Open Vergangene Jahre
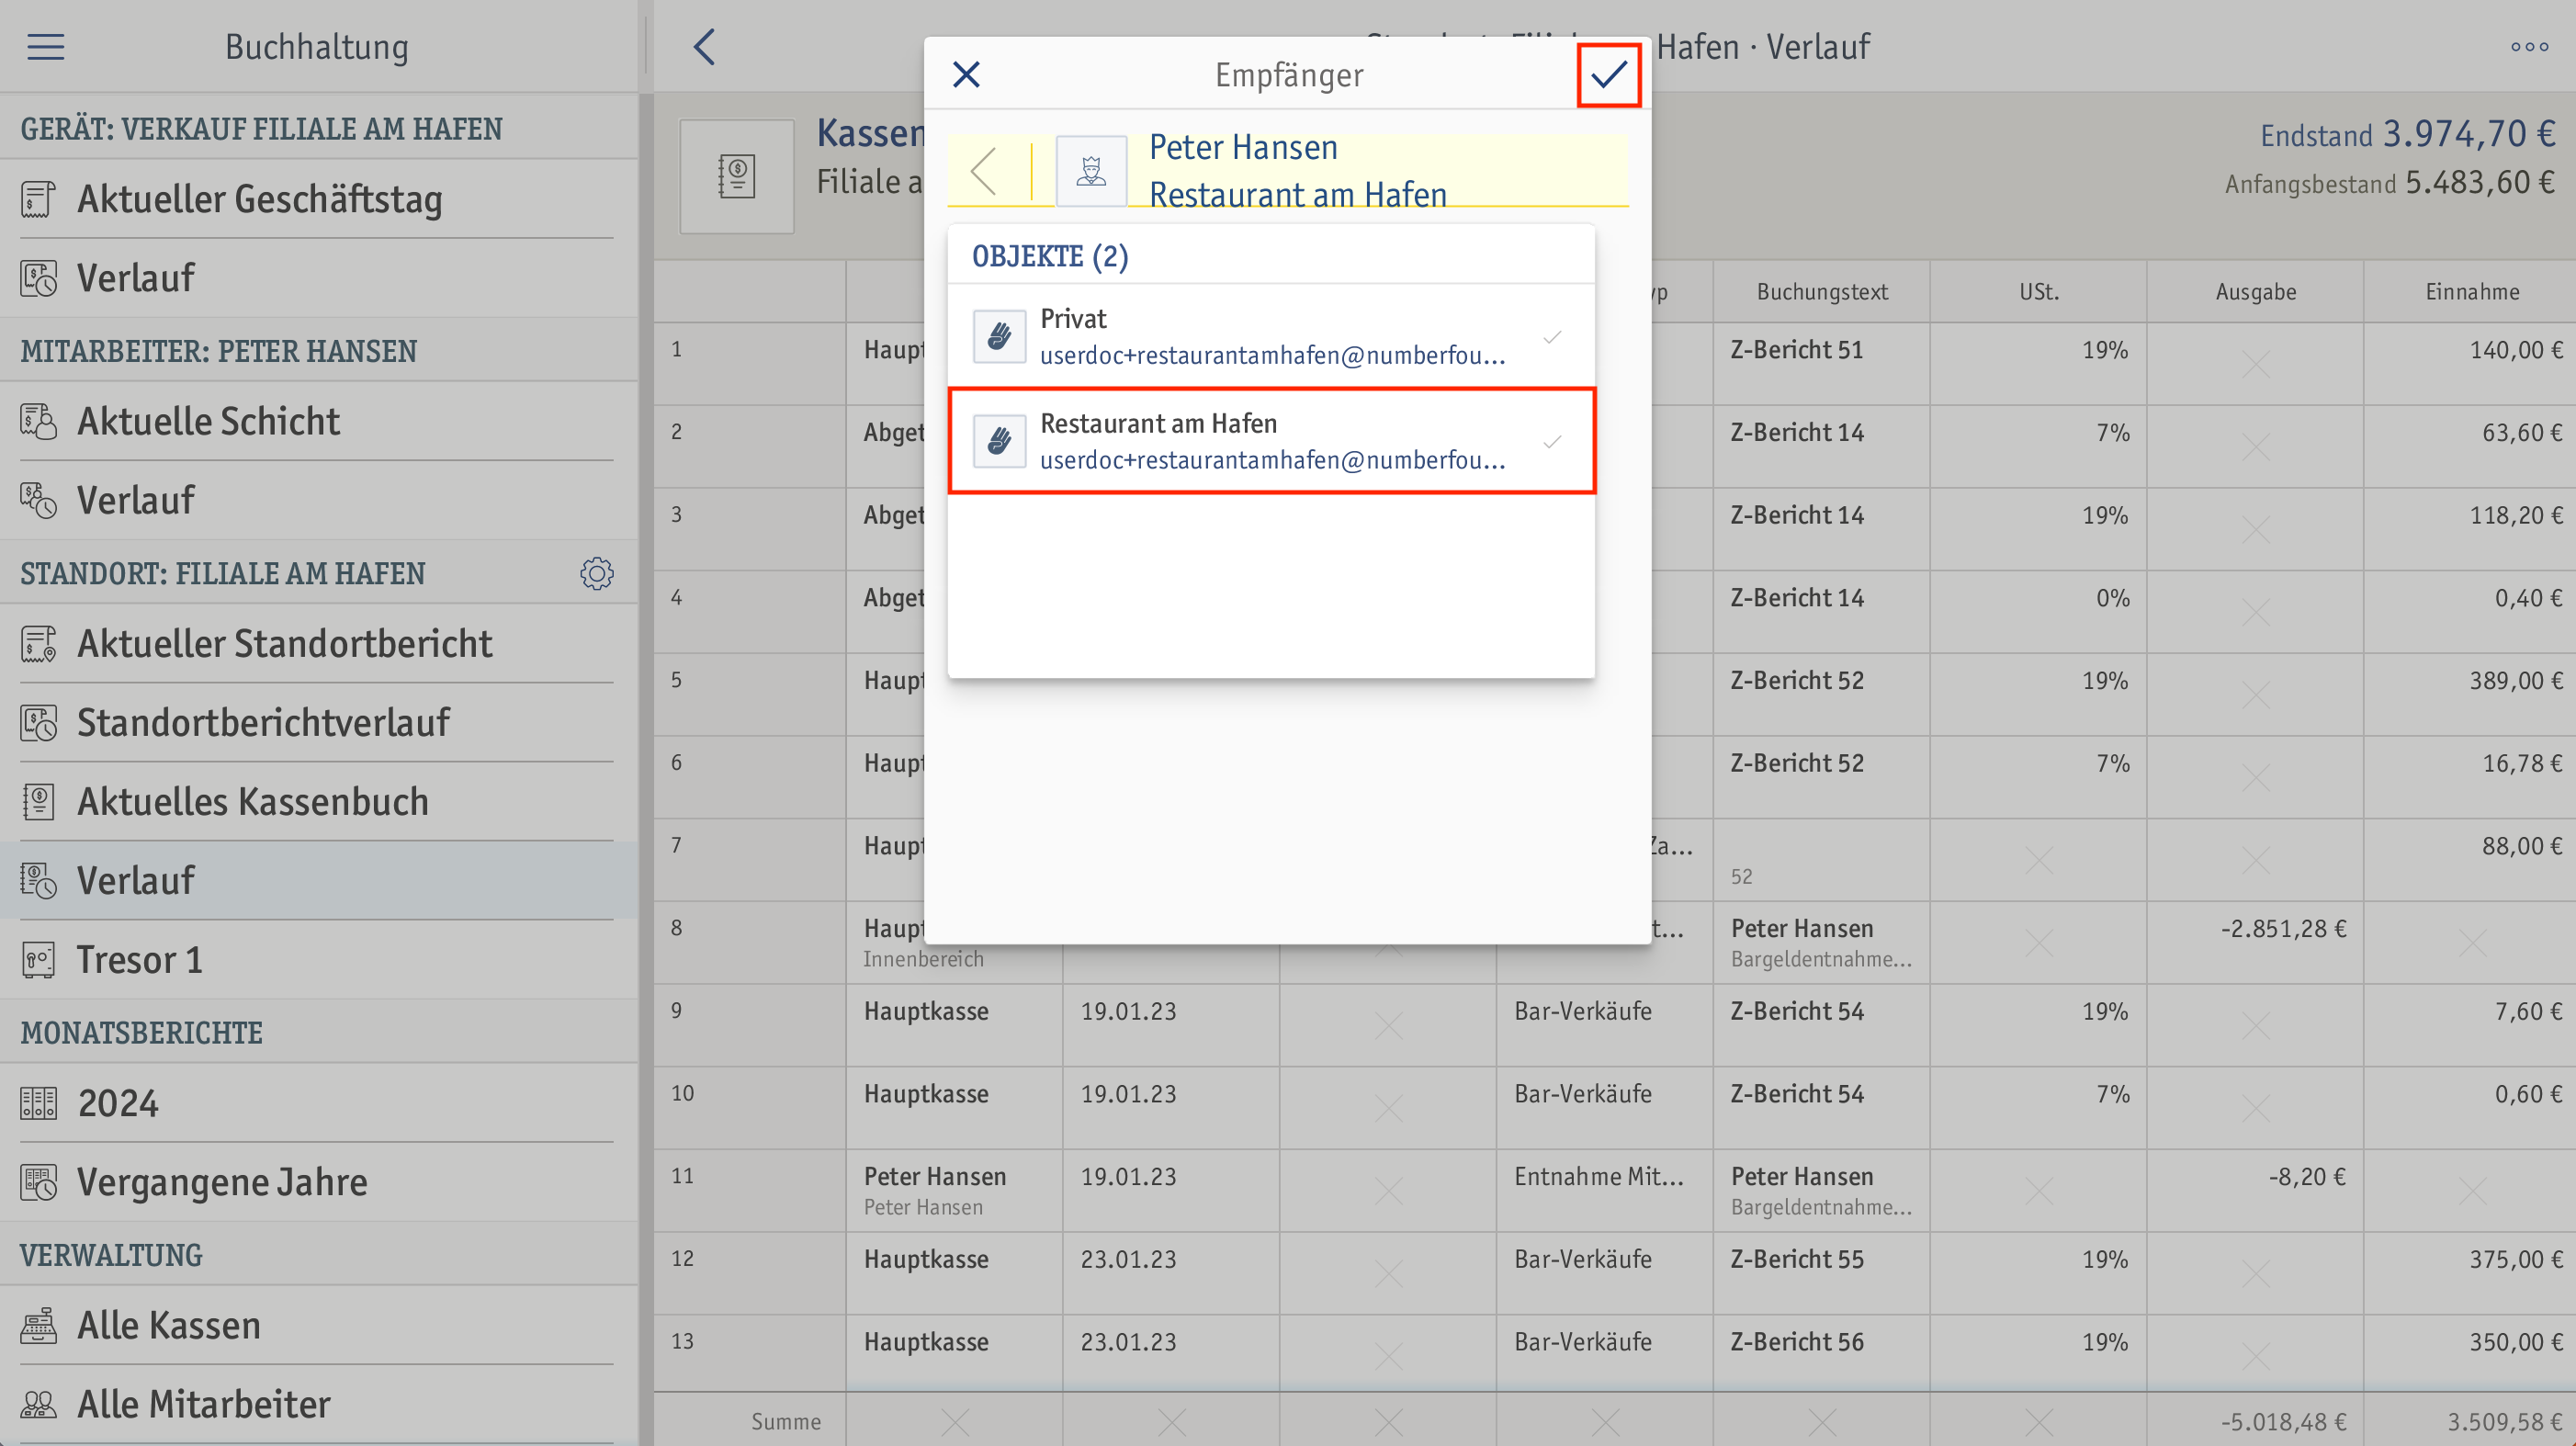 [x=318, y=1183]
